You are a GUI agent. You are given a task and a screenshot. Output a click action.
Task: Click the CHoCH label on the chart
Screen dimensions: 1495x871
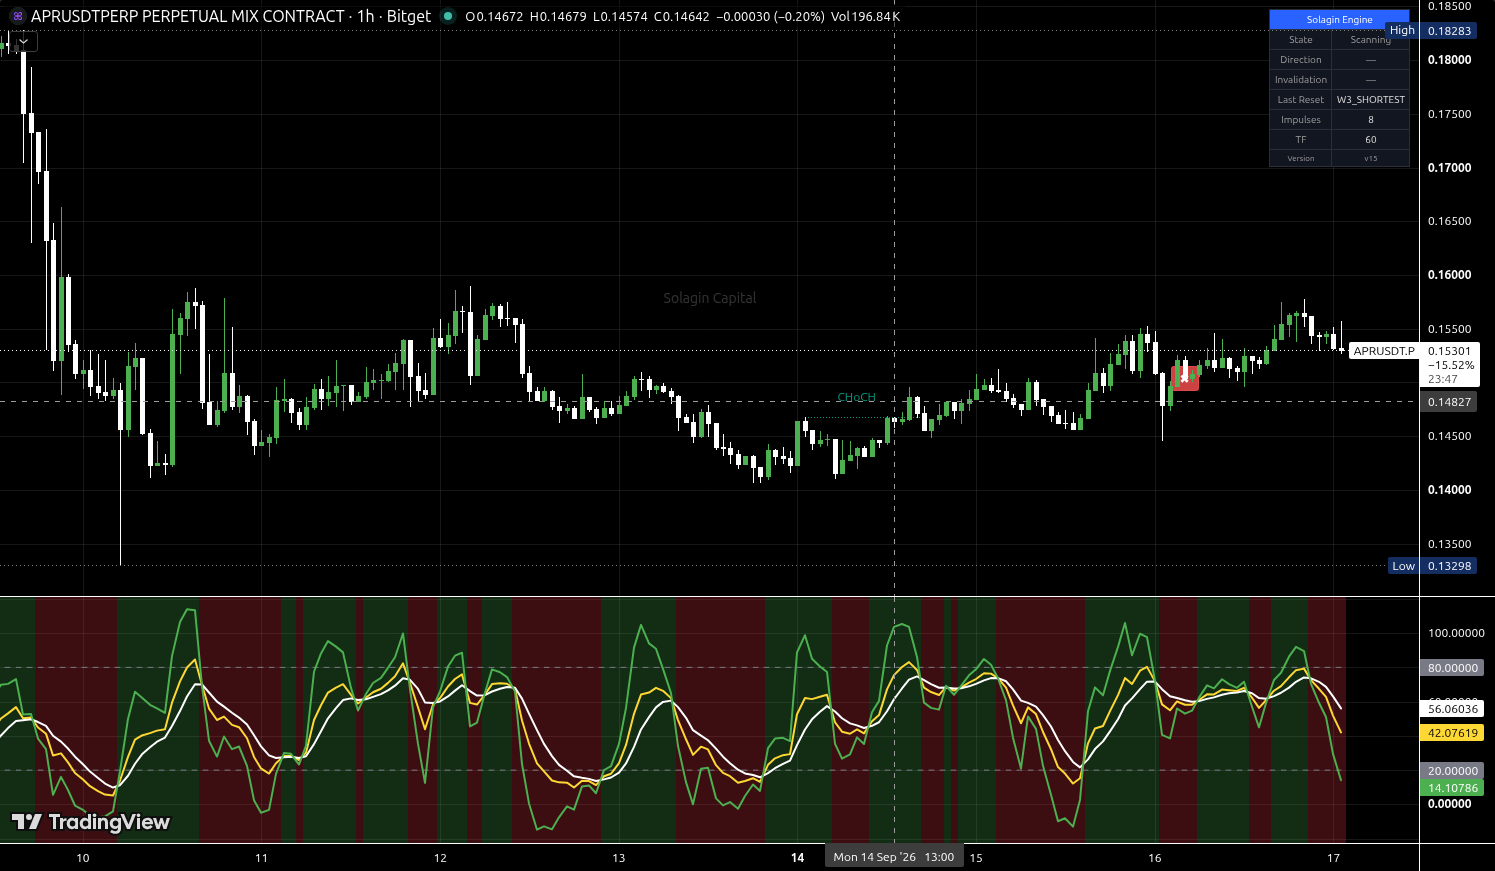point(856,398)
